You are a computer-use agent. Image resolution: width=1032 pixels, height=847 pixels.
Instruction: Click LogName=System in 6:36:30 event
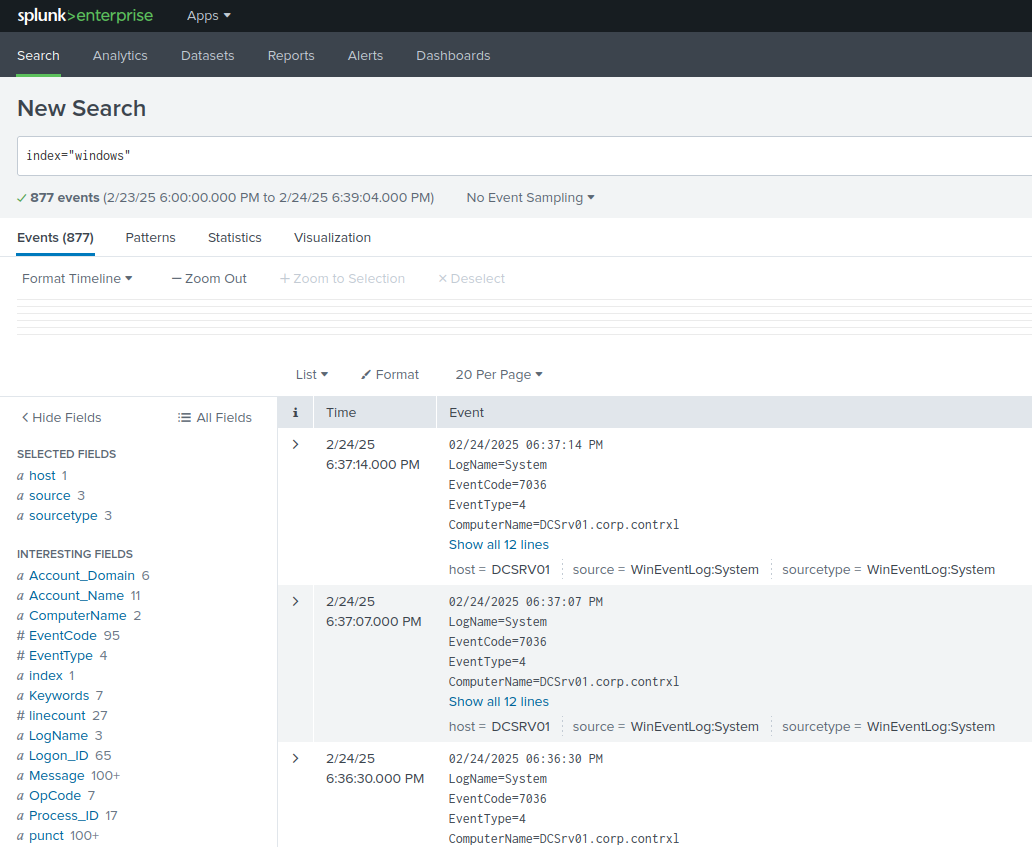pos(498,779)
